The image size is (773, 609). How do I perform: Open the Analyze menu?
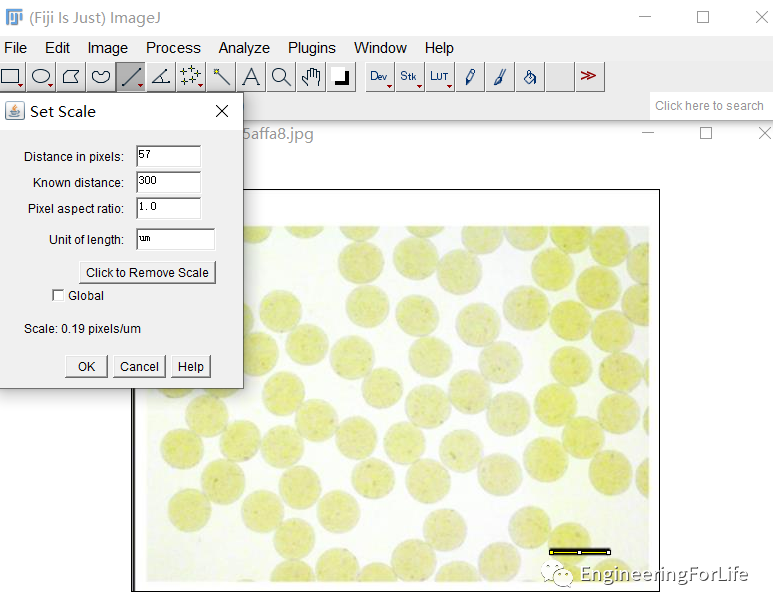[x=244, y=48]
